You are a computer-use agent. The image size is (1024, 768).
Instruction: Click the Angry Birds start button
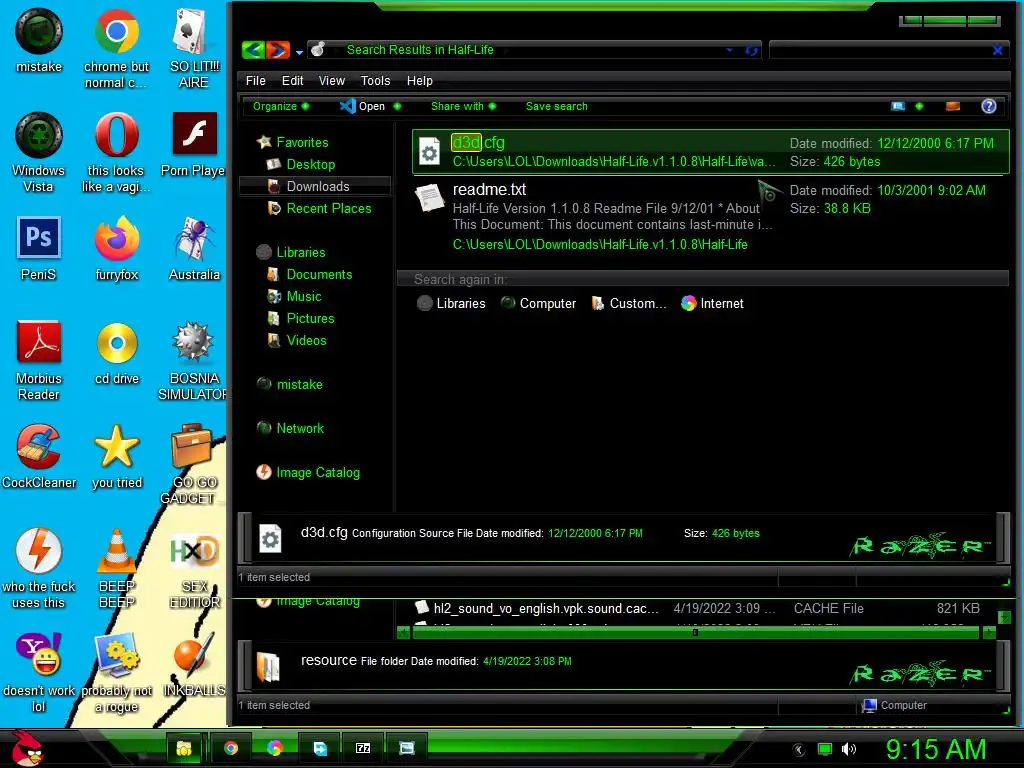(x=26, y=747)
